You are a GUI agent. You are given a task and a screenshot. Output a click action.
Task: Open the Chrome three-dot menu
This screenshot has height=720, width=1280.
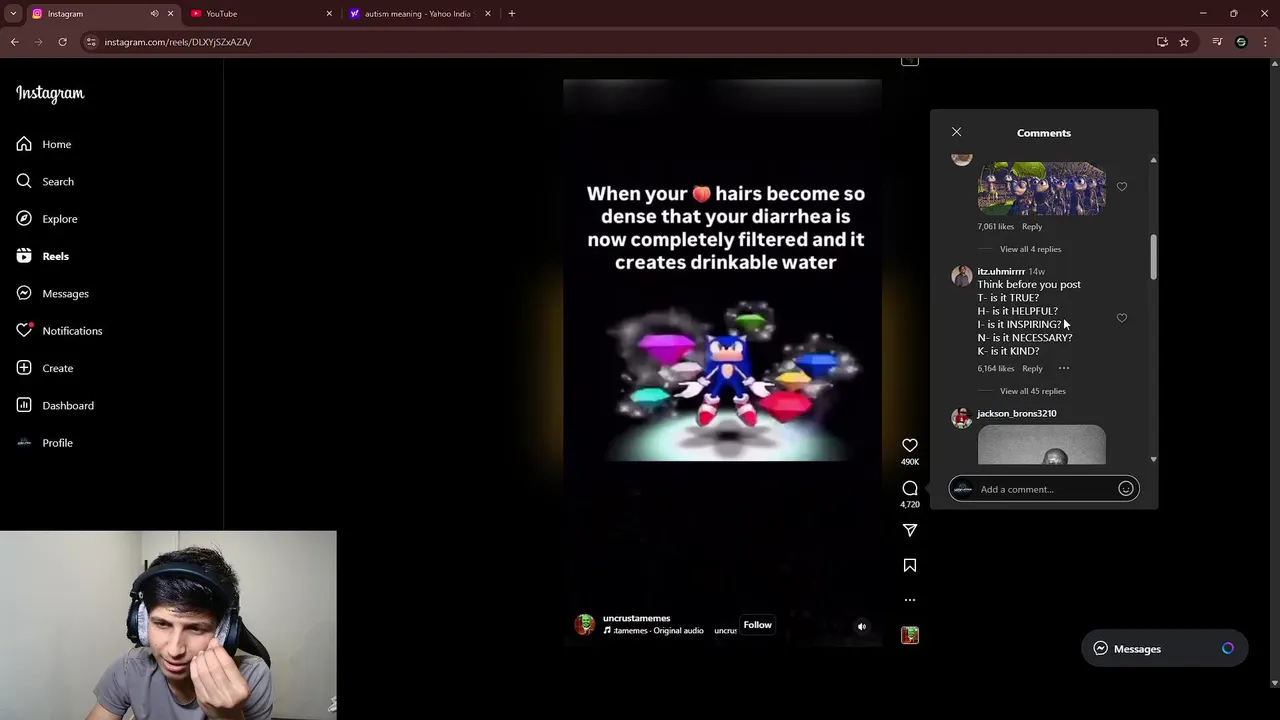pos(1266,42)
